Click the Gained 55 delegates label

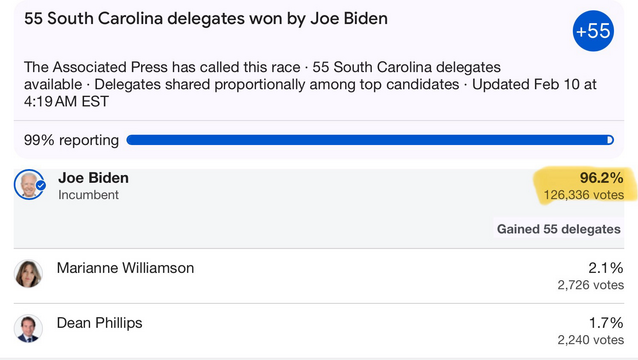[559, 229]
